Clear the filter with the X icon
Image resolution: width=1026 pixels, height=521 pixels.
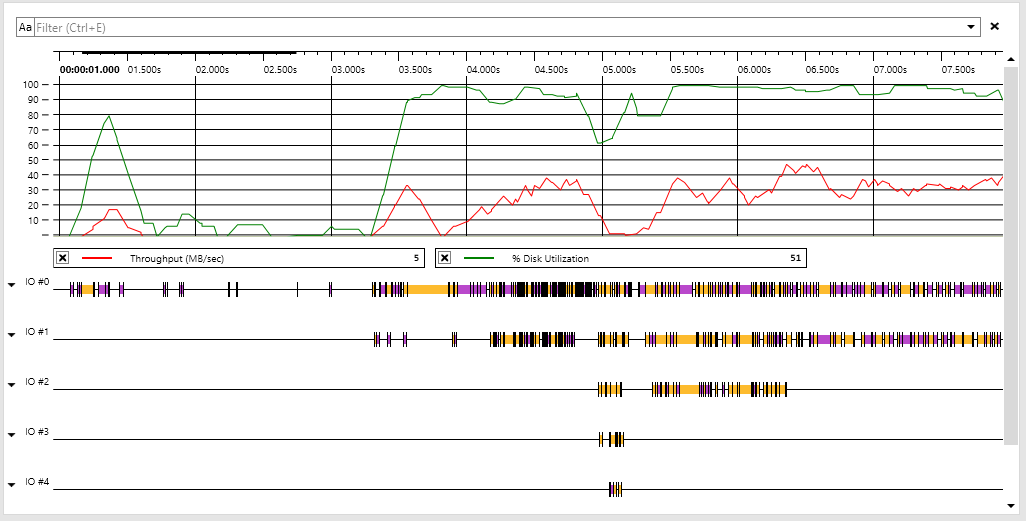995,27
